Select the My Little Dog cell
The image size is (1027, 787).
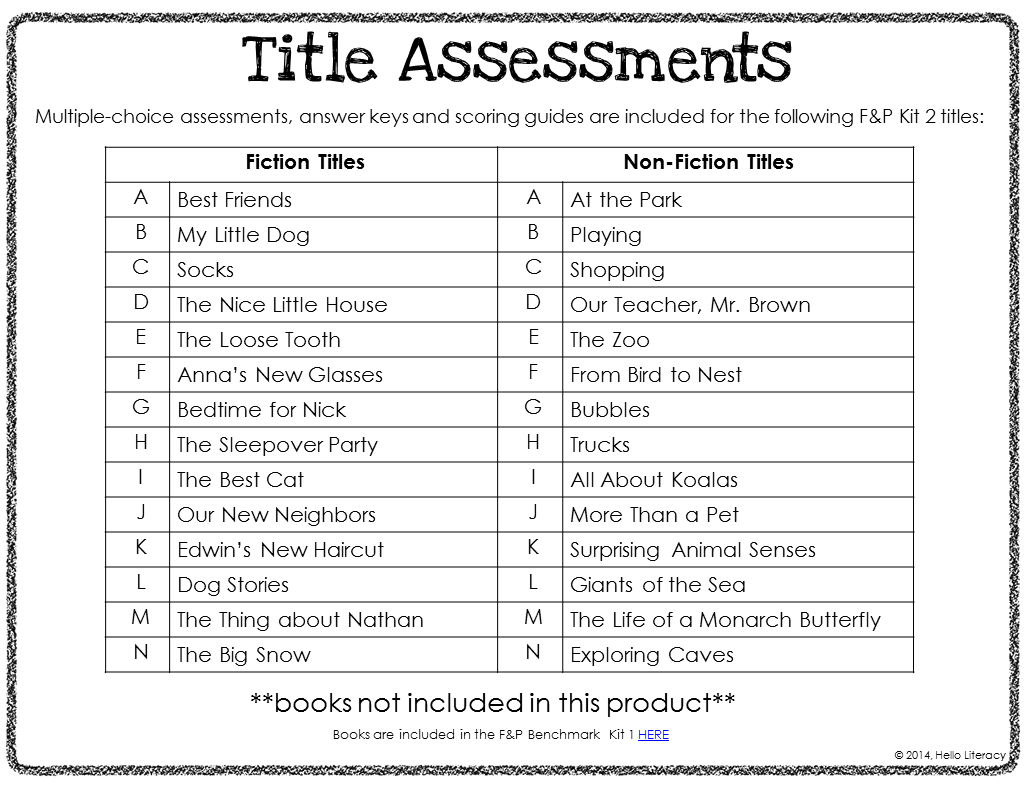pyautogui.click(x=243, y=235)
